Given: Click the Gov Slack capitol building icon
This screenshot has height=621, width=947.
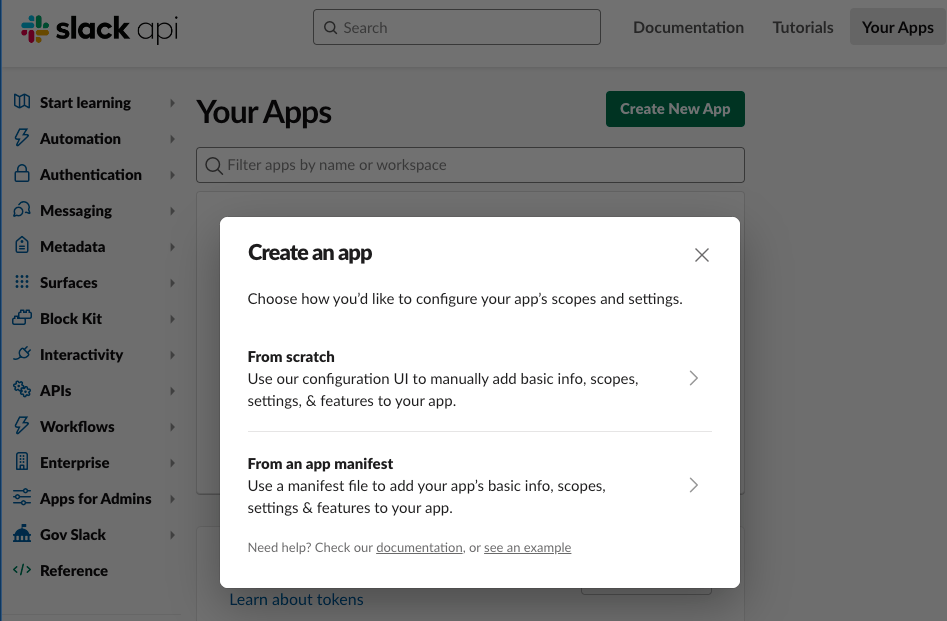Looking at the screenshot, I should coord(22,533).
